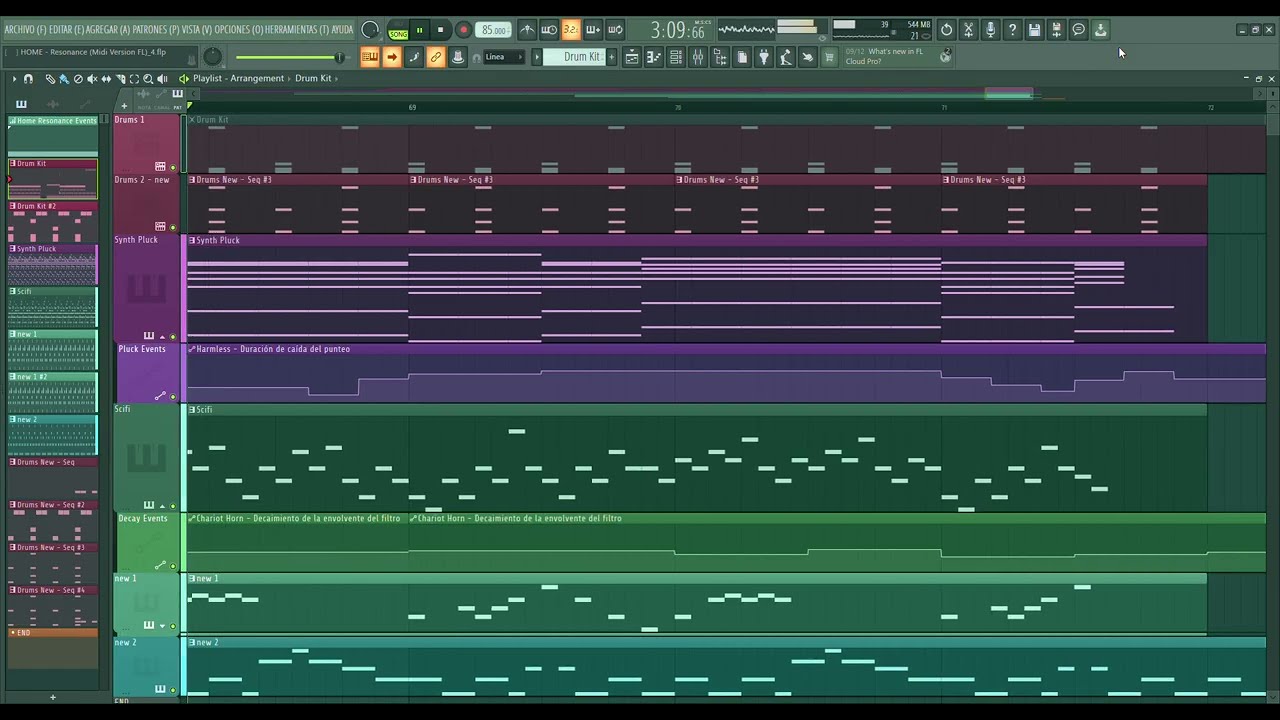
Task: Open the Browser icon in toolbar
Action: (x=720, y=57)
